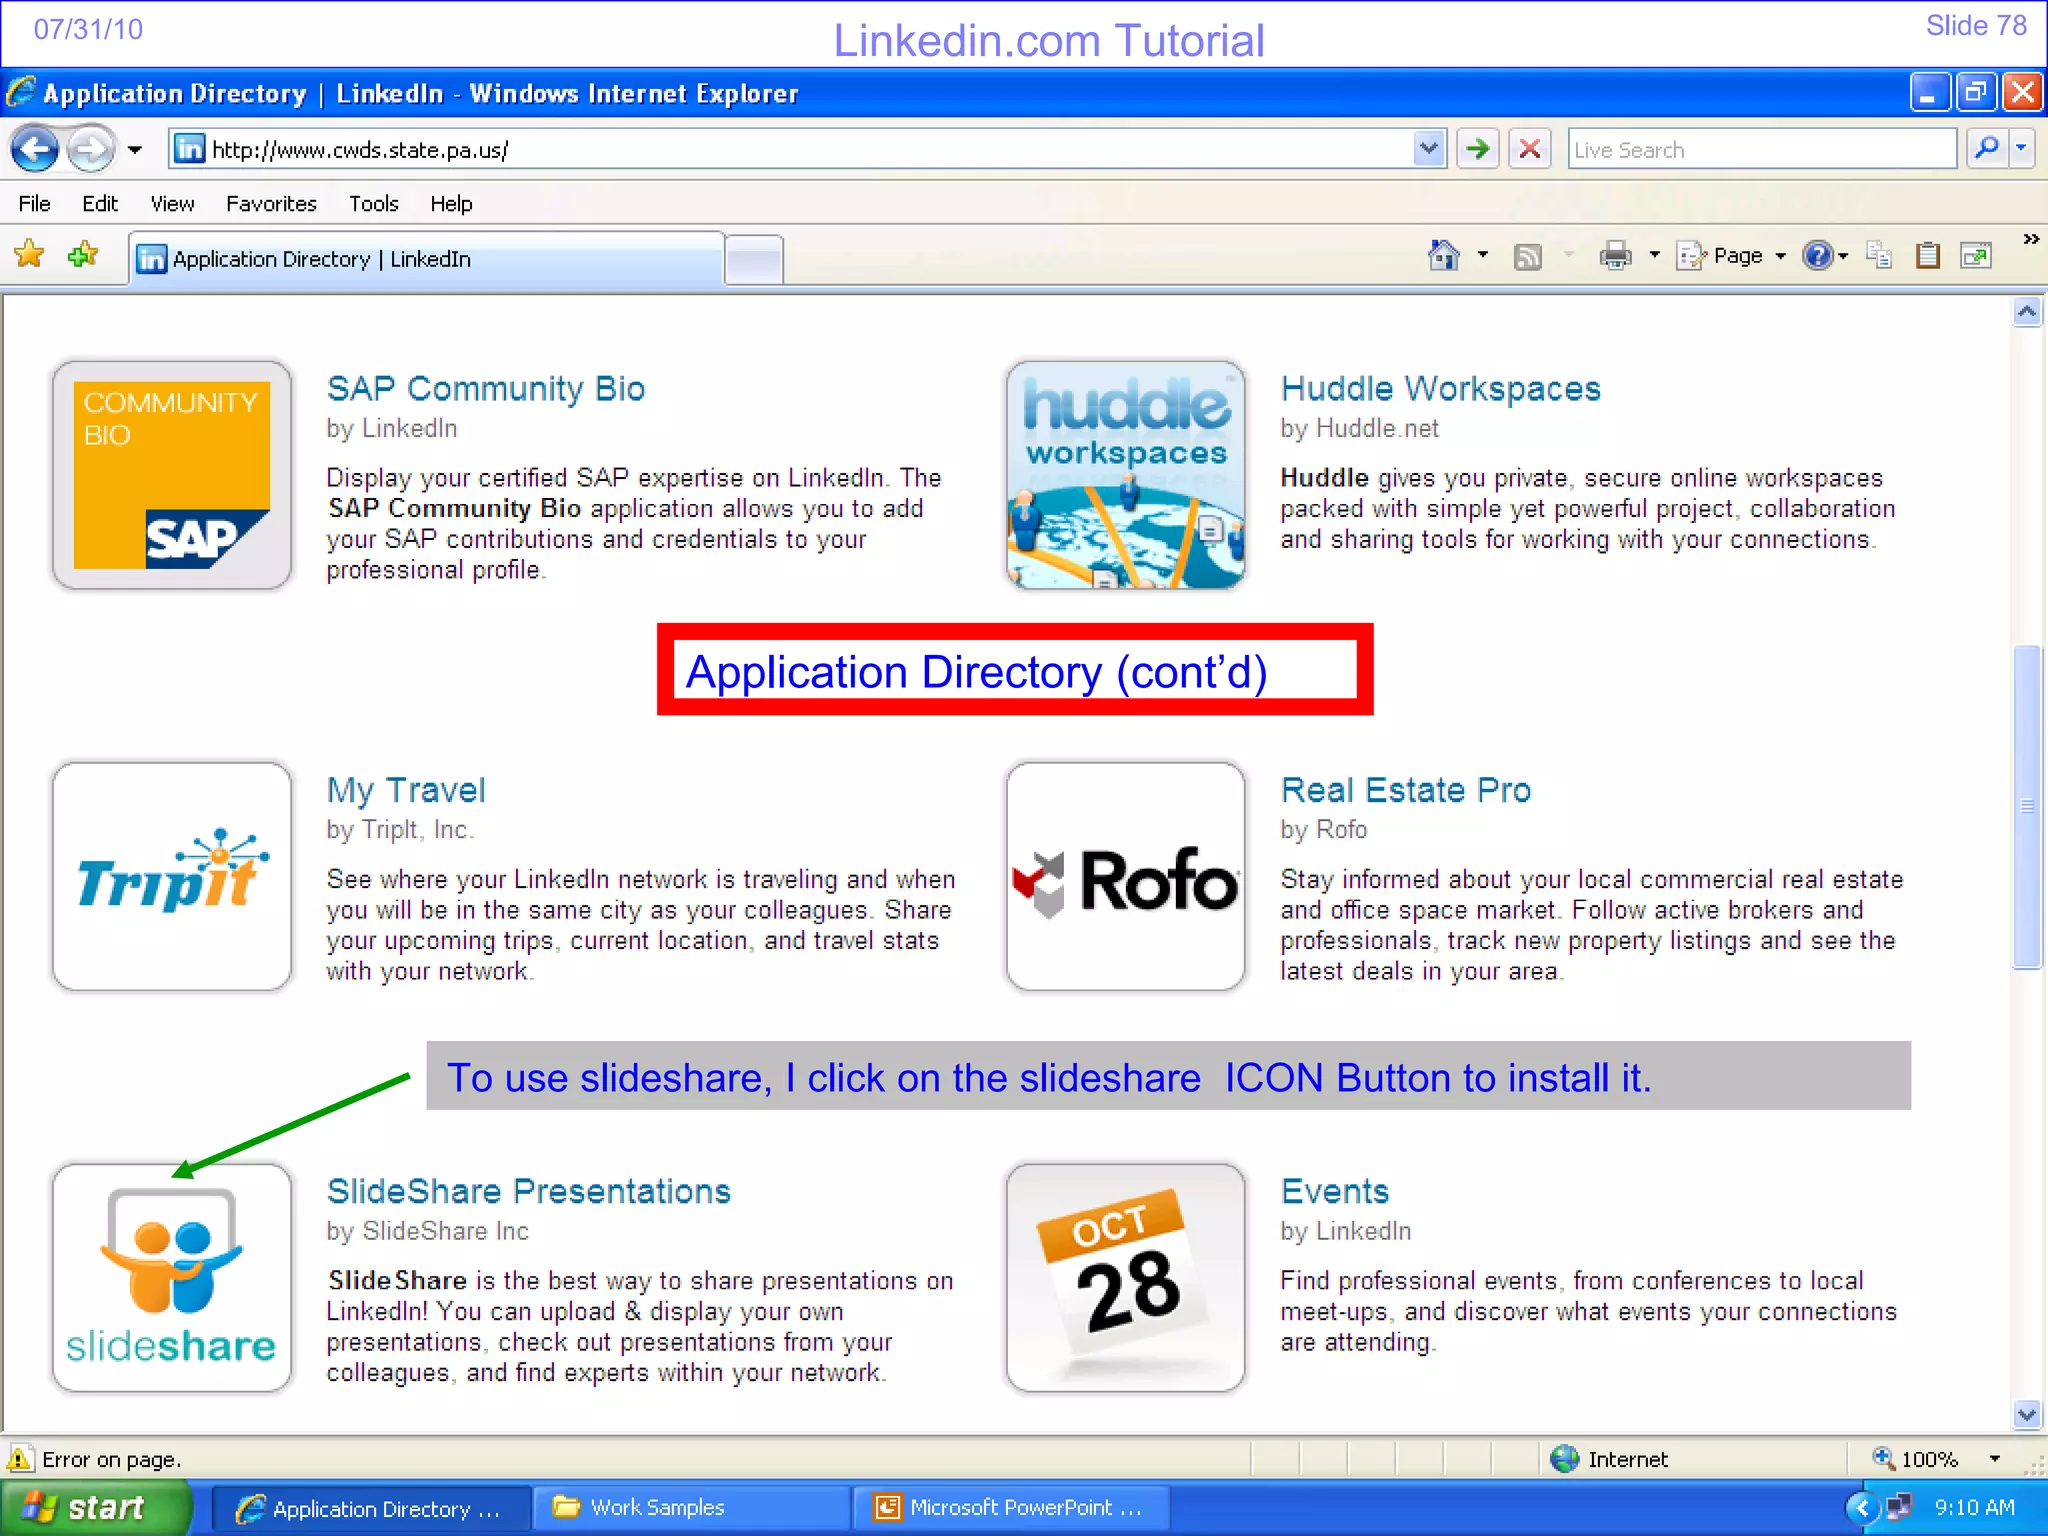Open the My Travel title link
The height and width of the screenshot is (1536, 2048).
click(x=406, y=790)
